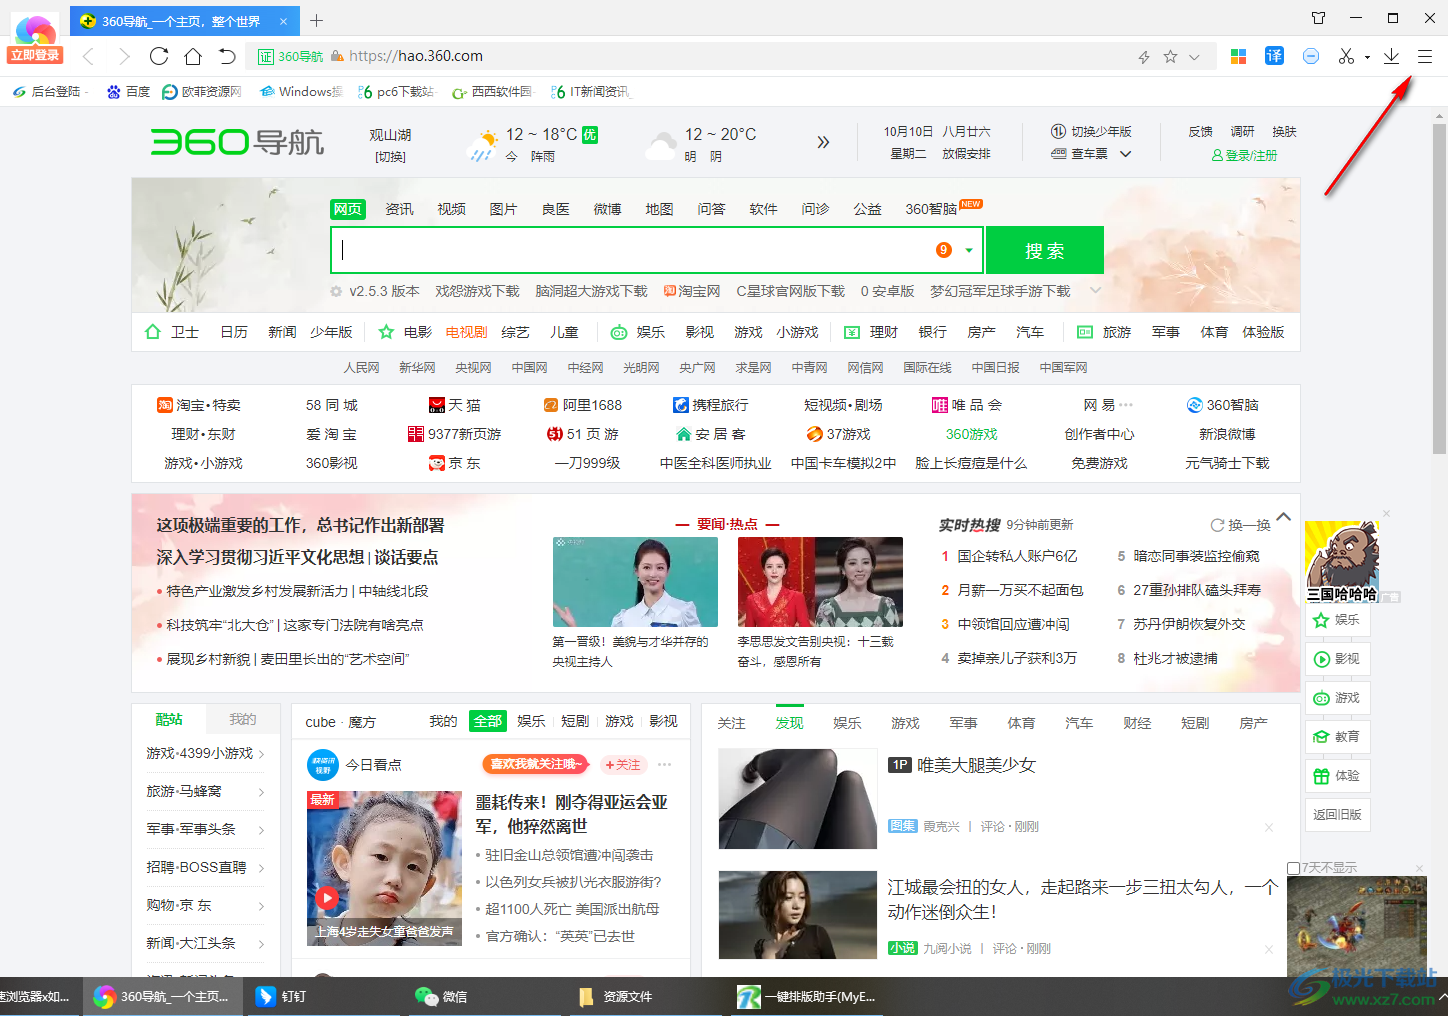This screenshot has height=1016, width=1448.
Task: Go back with the browser back arrow
Action: pos(88,56)
